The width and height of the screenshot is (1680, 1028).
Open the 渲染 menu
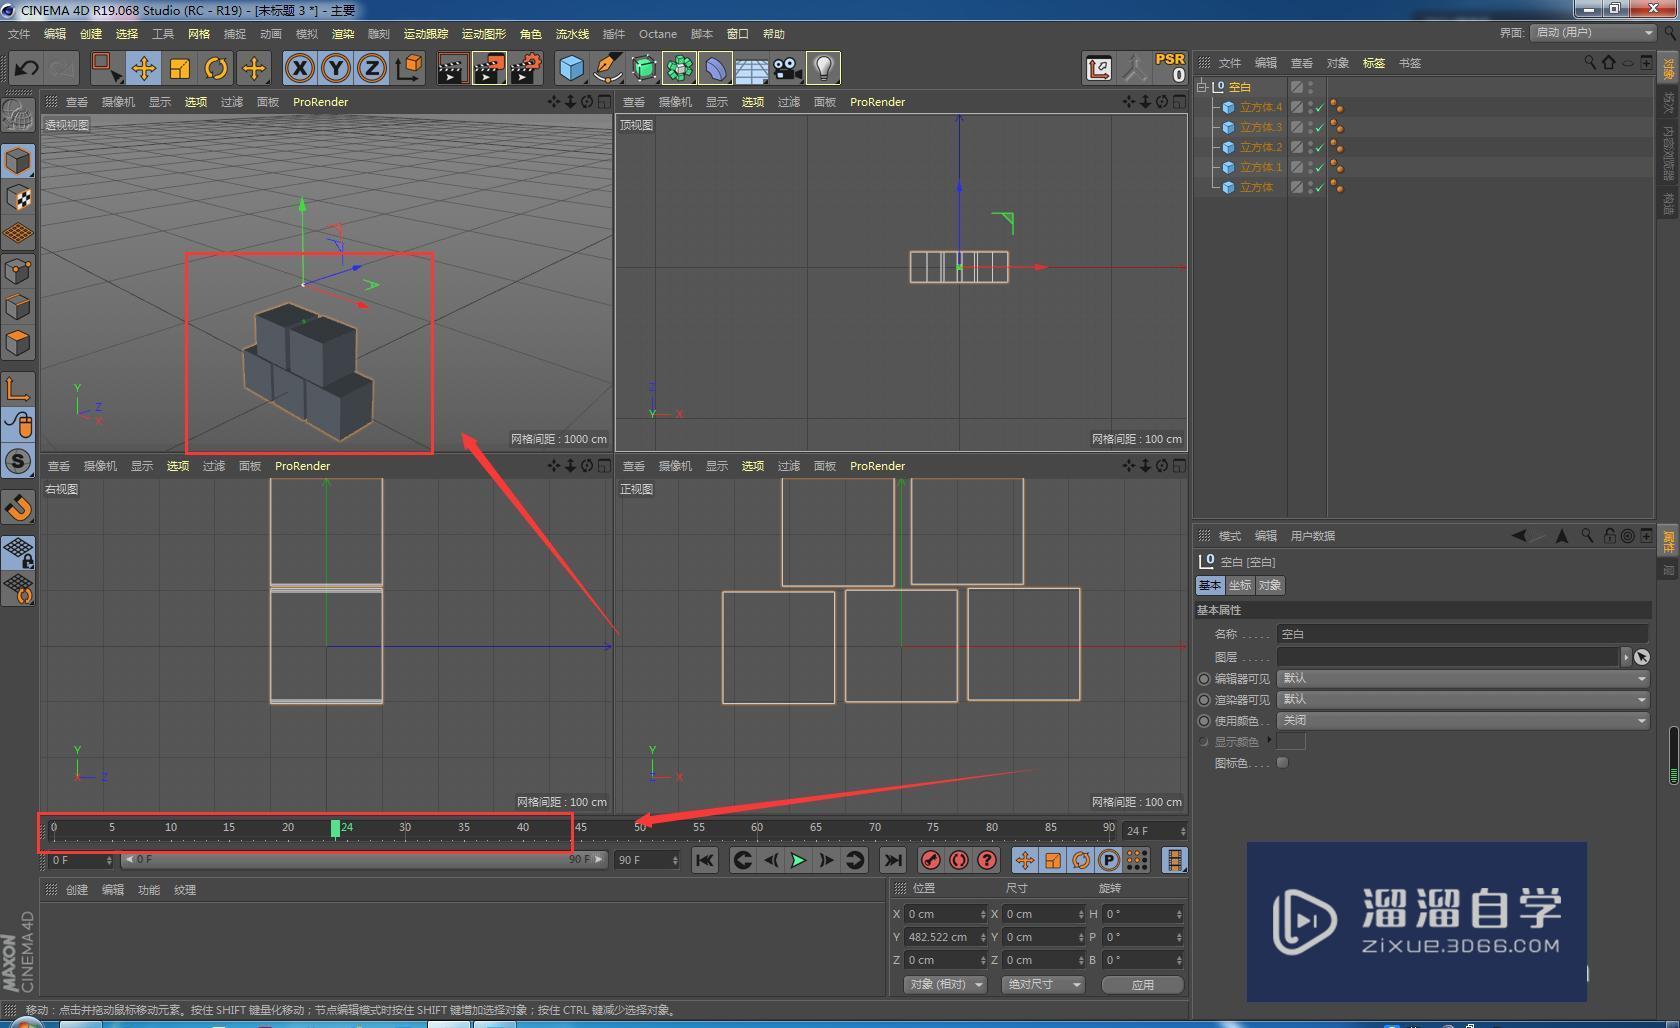(343, 34)
